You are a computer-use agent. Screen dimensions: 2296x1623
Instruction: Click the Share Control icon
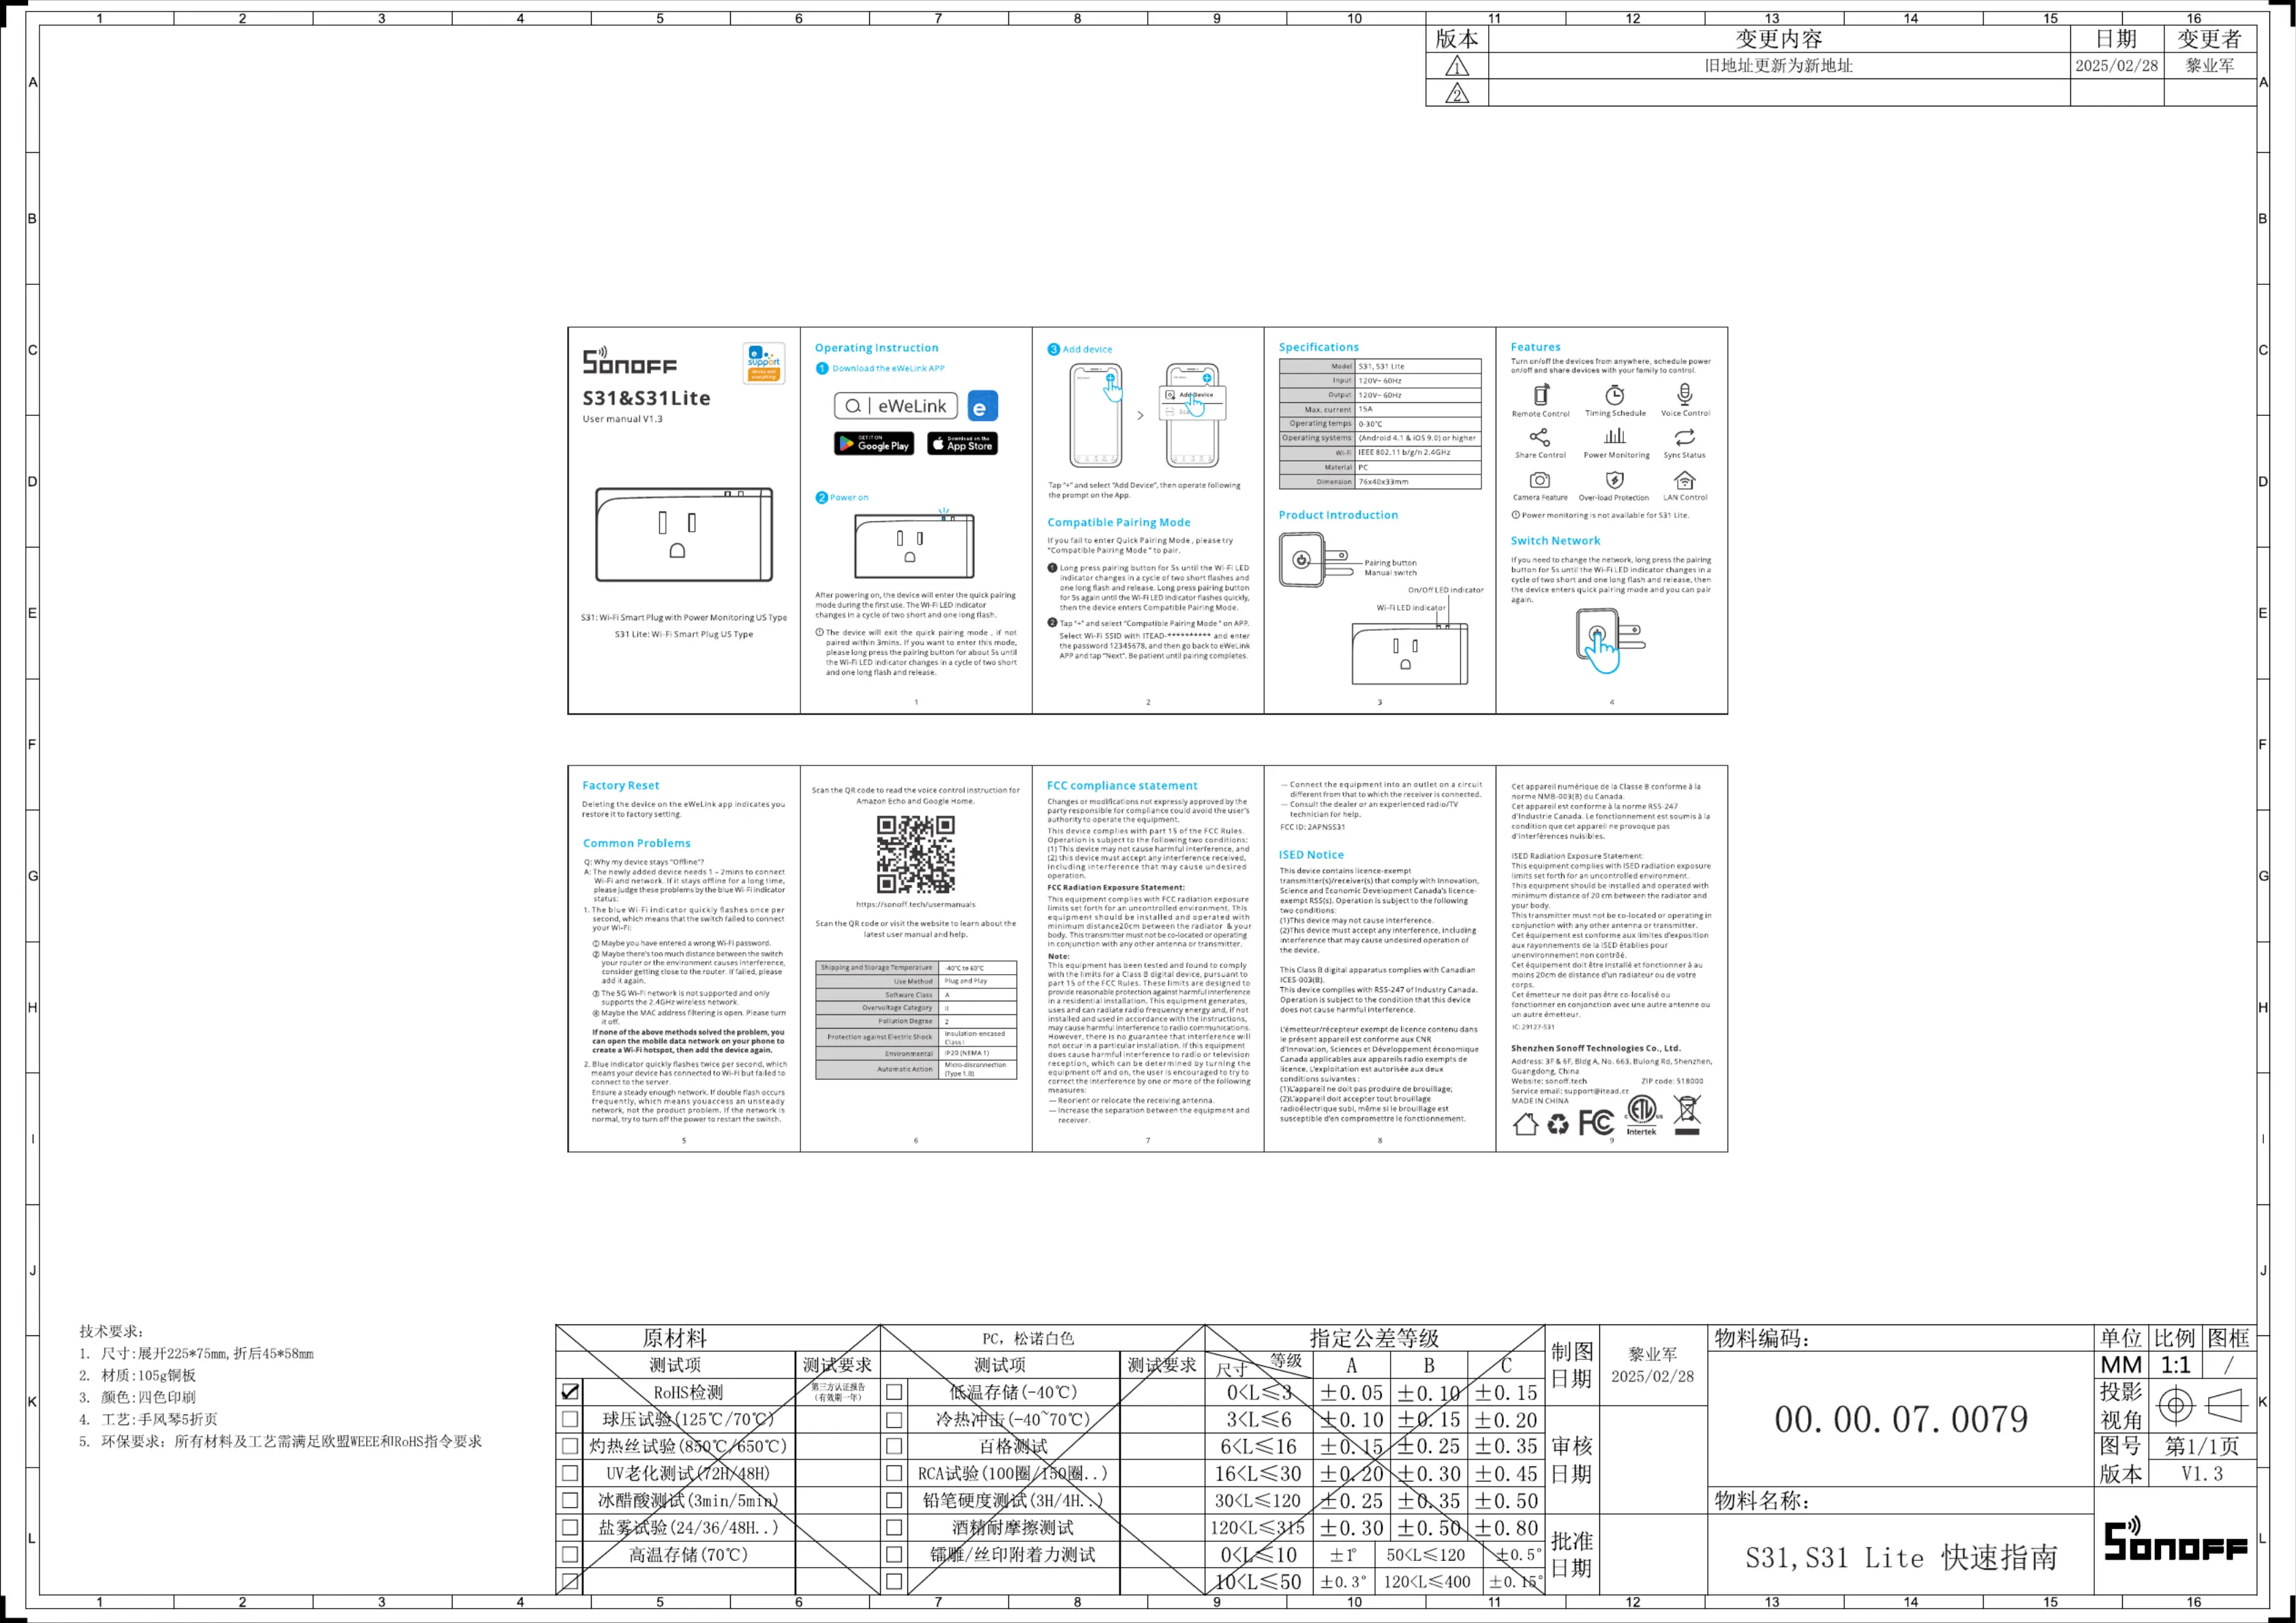click(1540, 437)
